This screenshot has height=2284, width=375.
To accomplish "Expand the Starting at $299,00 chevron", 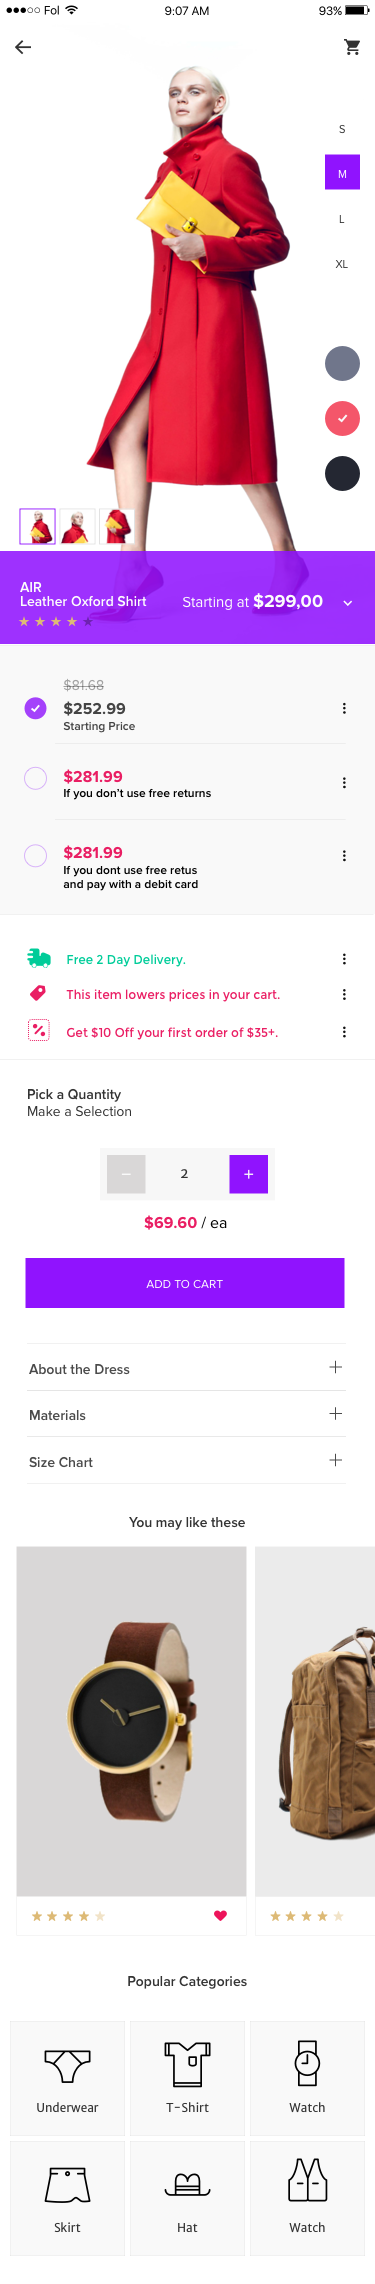I will click(348, 603).
